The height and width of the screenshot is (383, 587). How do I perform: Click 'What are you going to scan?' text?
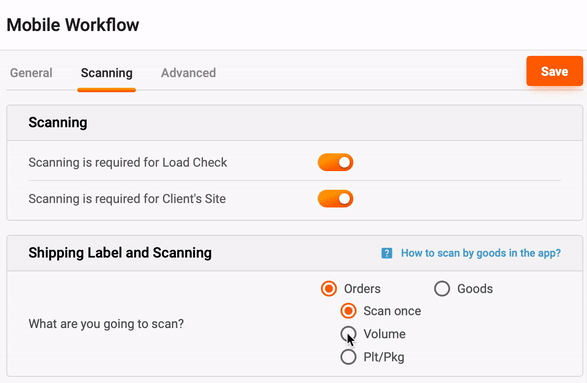coord(106,323)
